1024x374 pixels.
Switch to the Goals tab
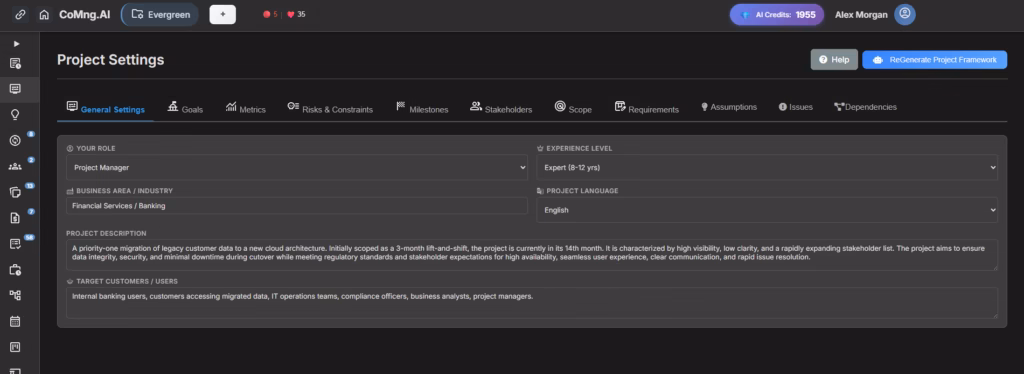(x=185, y=108)
